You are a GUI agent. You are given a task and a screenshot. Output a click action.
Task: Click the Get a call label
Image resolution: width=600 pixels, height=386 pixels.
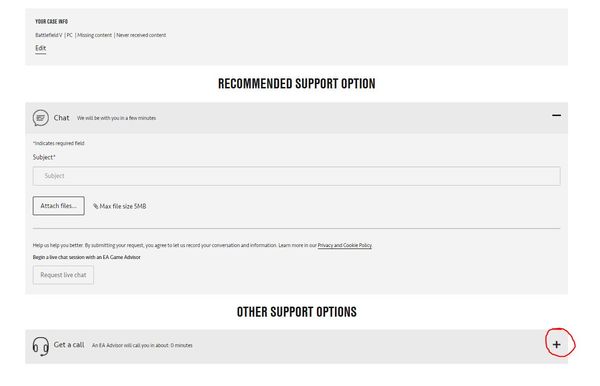(69, 345)
